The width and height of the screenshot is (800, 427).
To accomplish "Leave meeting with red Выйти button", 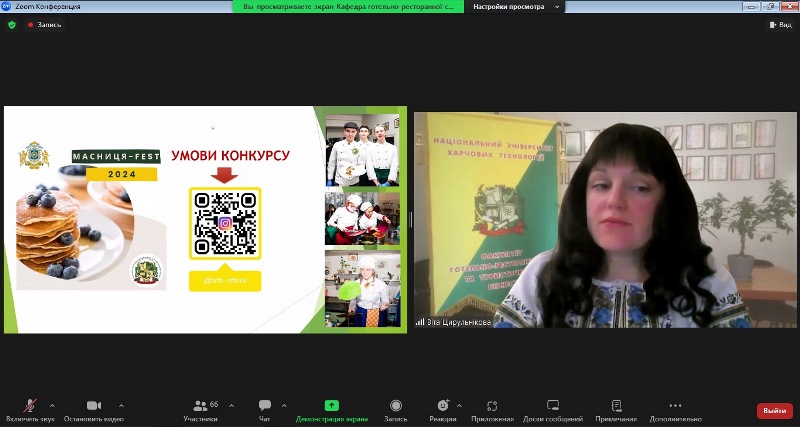I will coord(774,411).
